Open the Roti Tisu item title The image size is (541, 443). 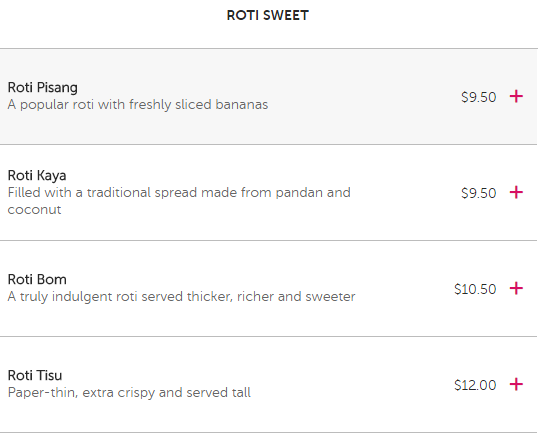tap(35, 375)
